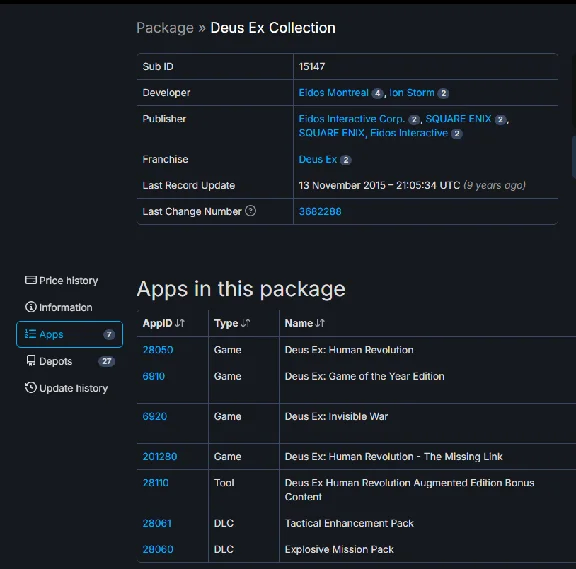Select the Apps sidebar tab
576x569 pixels.
tap(69, 334)
